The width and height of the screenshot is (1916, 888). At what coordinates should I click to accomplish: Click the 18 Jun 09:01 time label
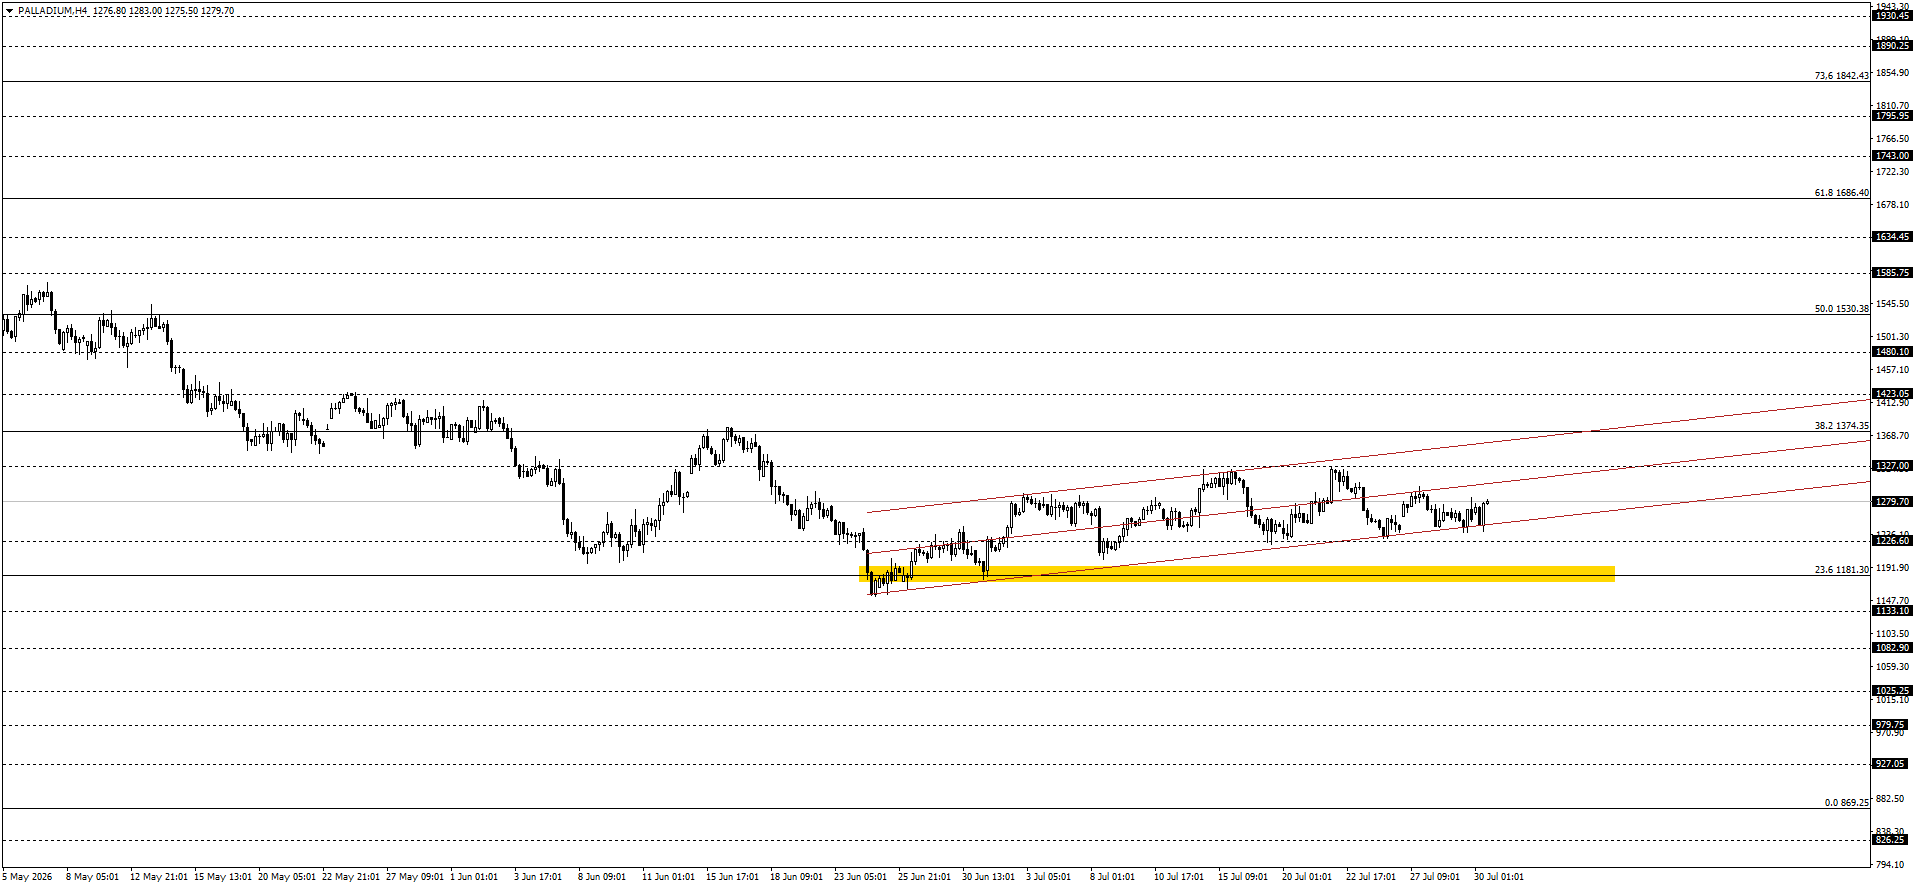pyautogui.click(x=796, y=877)
